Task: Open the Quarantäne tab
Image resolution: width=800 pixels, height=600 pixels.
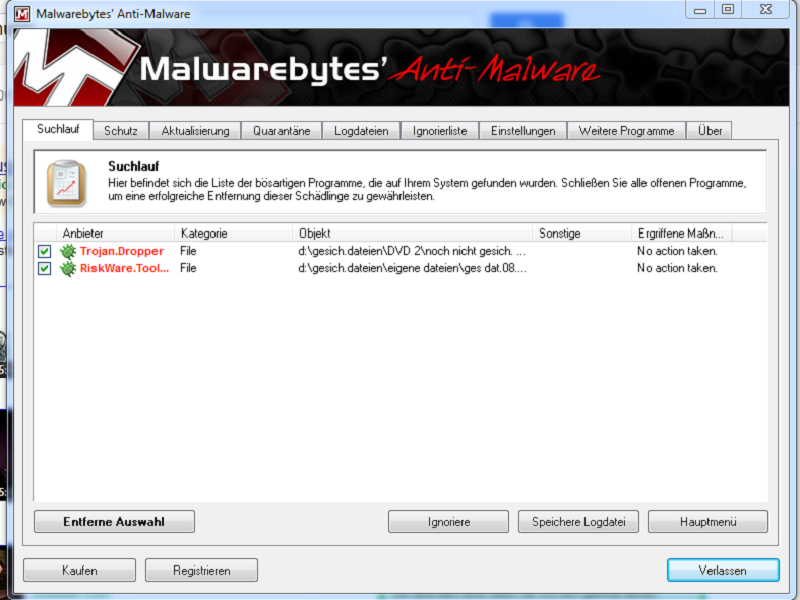Action: click(282, 131)
